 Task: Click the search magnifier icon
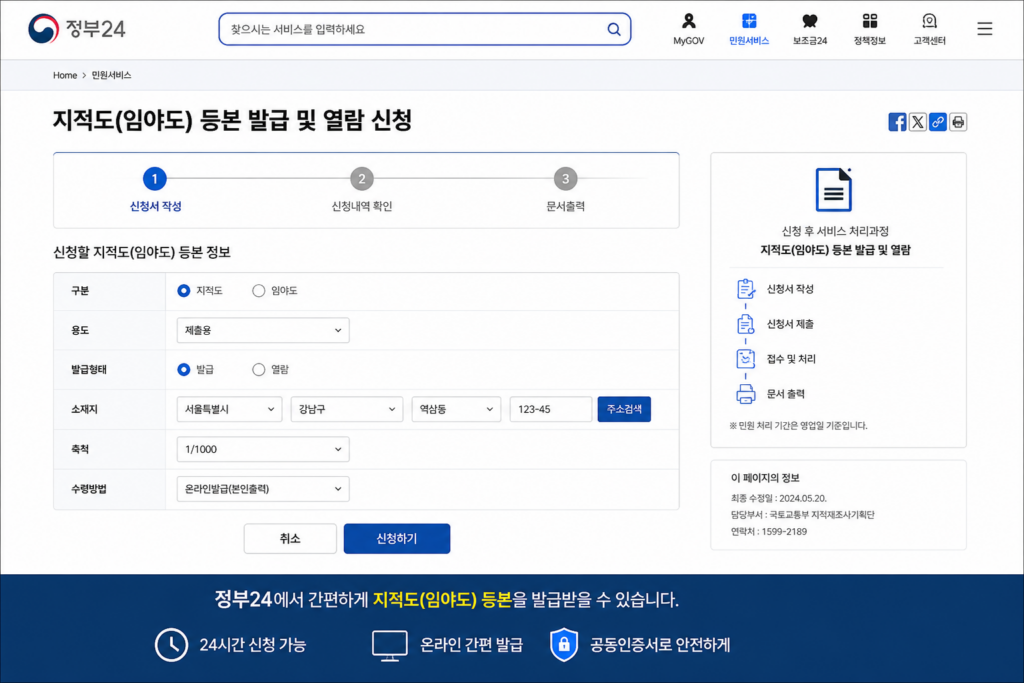(x=614, y=29)
